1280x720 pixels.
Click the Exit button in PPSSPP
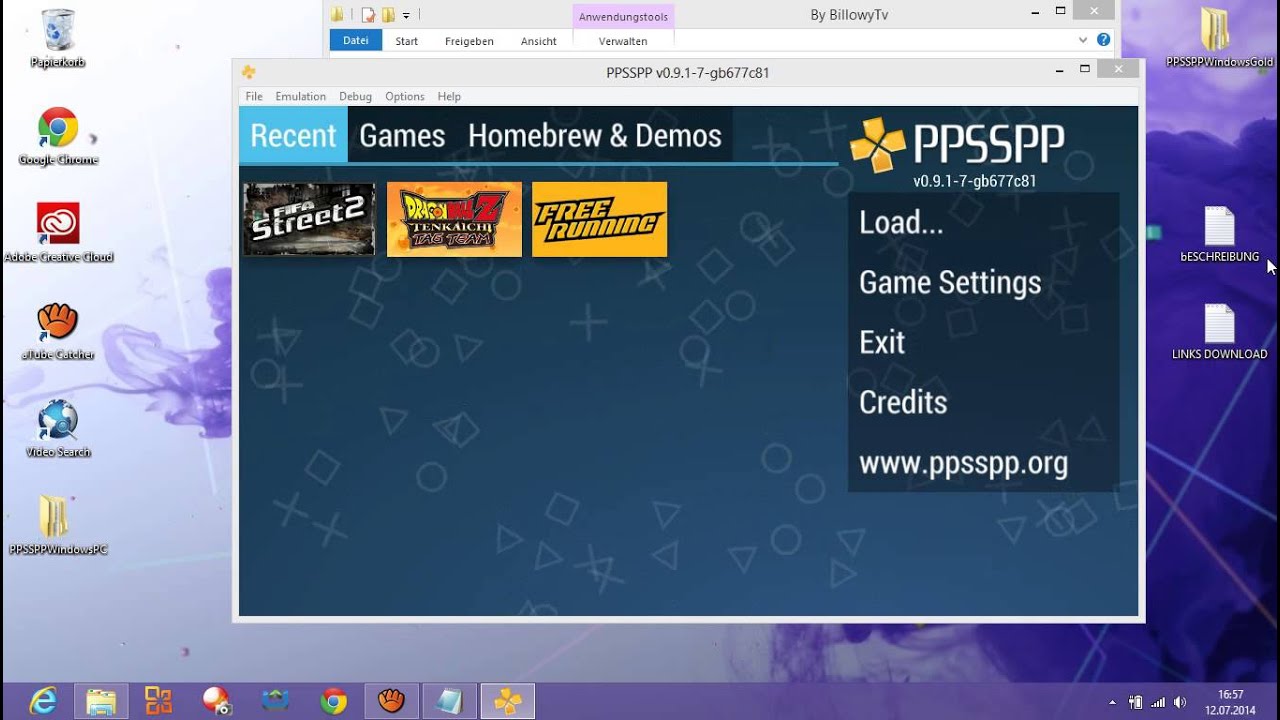pyautogui.click(x=983, y=342)
